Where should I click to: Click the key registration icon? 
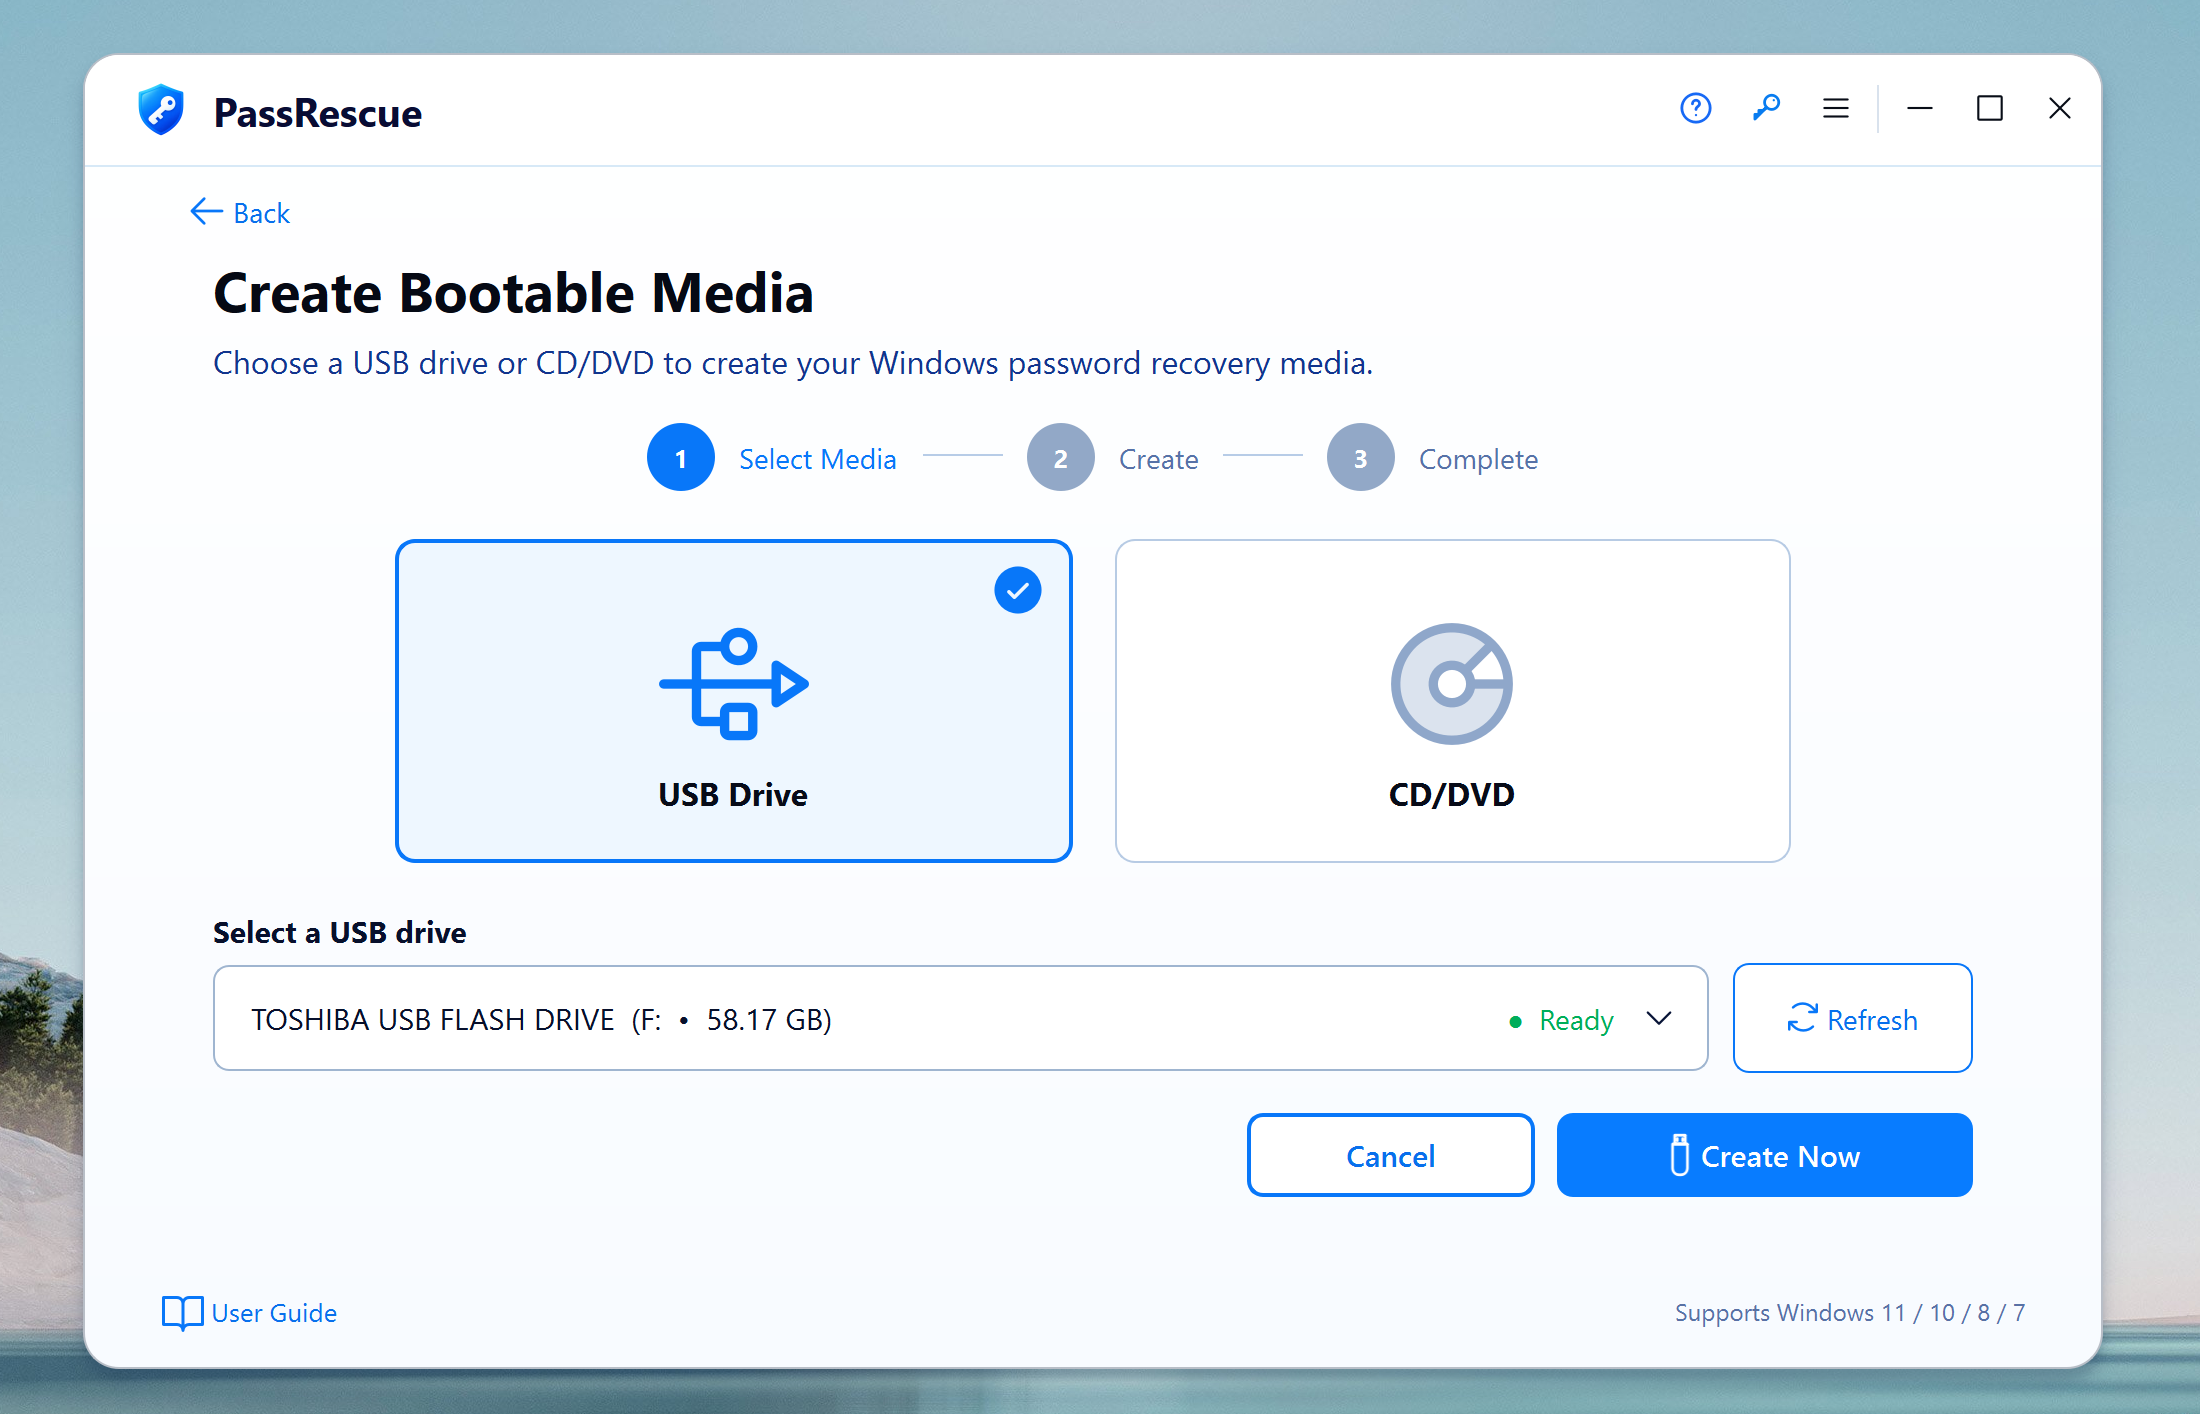[x=1766, y=108]
